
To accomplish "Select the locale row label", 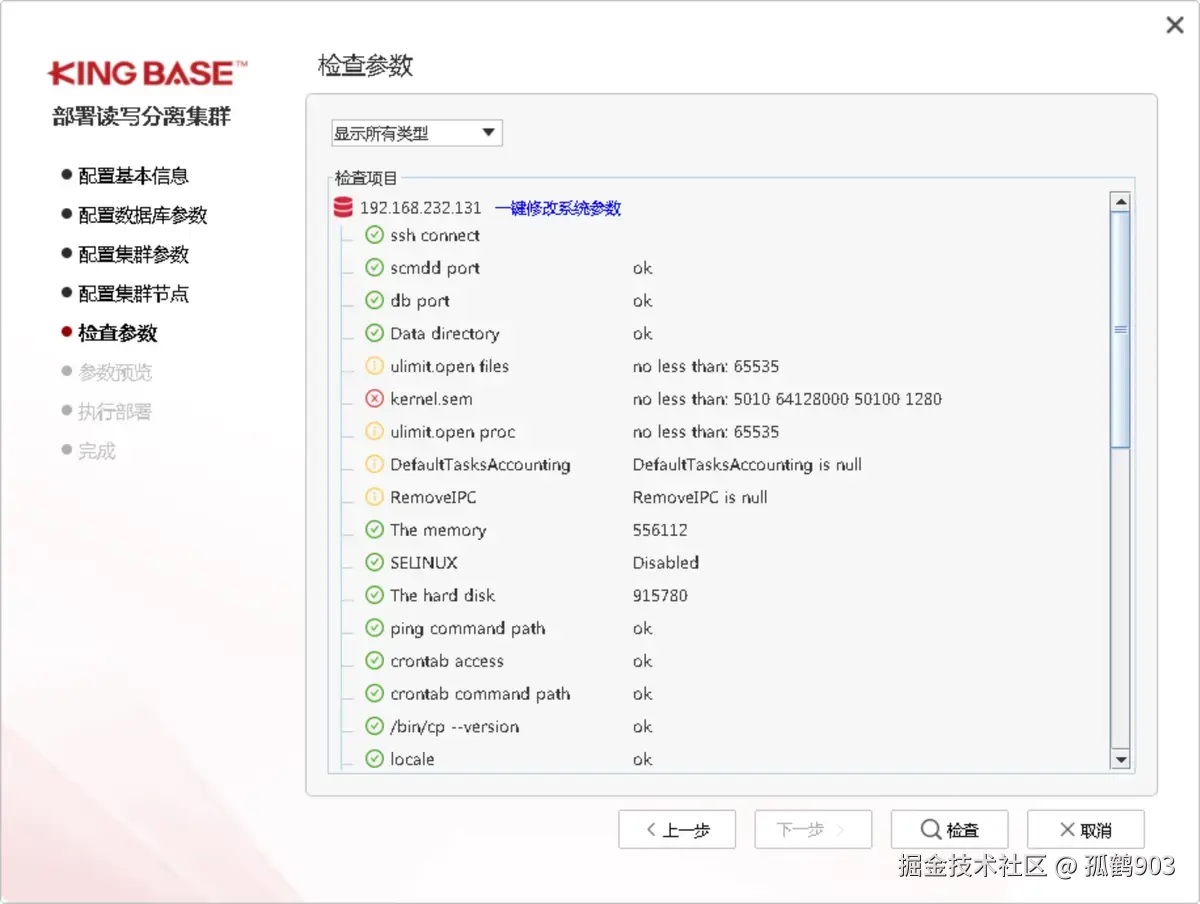I will click(x=412, y=759).
